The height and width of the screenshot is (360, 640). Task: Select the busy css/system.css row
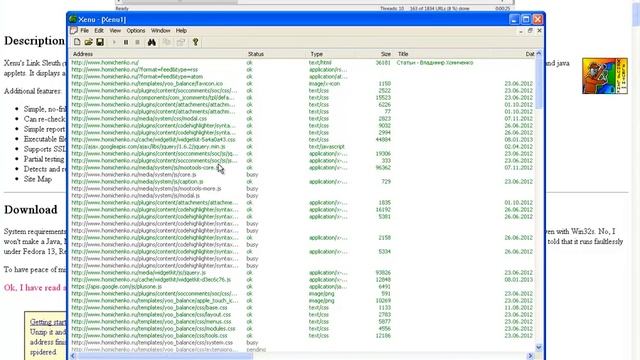coord(302,342)
